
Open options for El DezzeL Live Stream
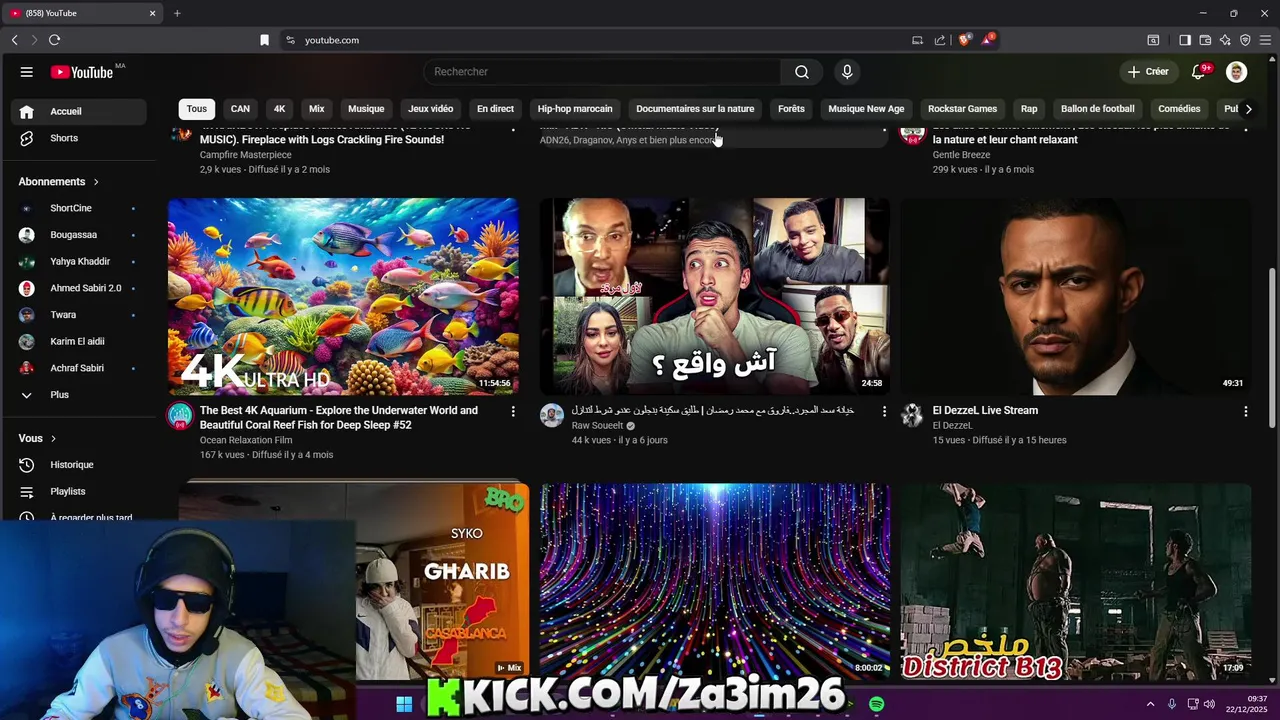(1245, 411)
